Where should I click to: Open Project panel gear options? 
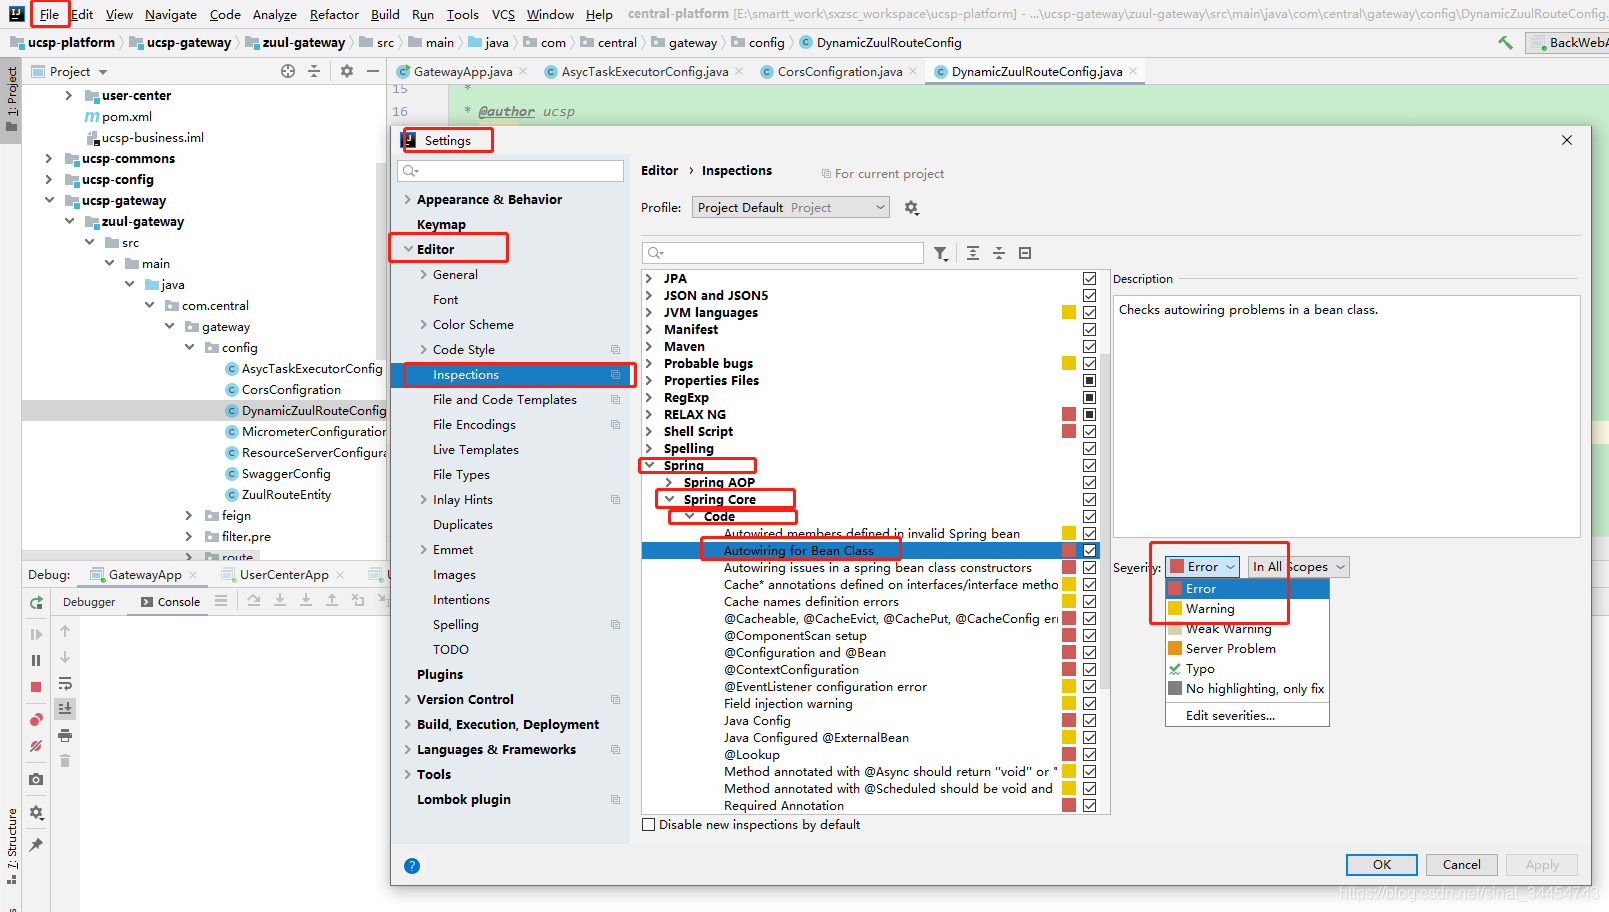(x=347, y=71)
